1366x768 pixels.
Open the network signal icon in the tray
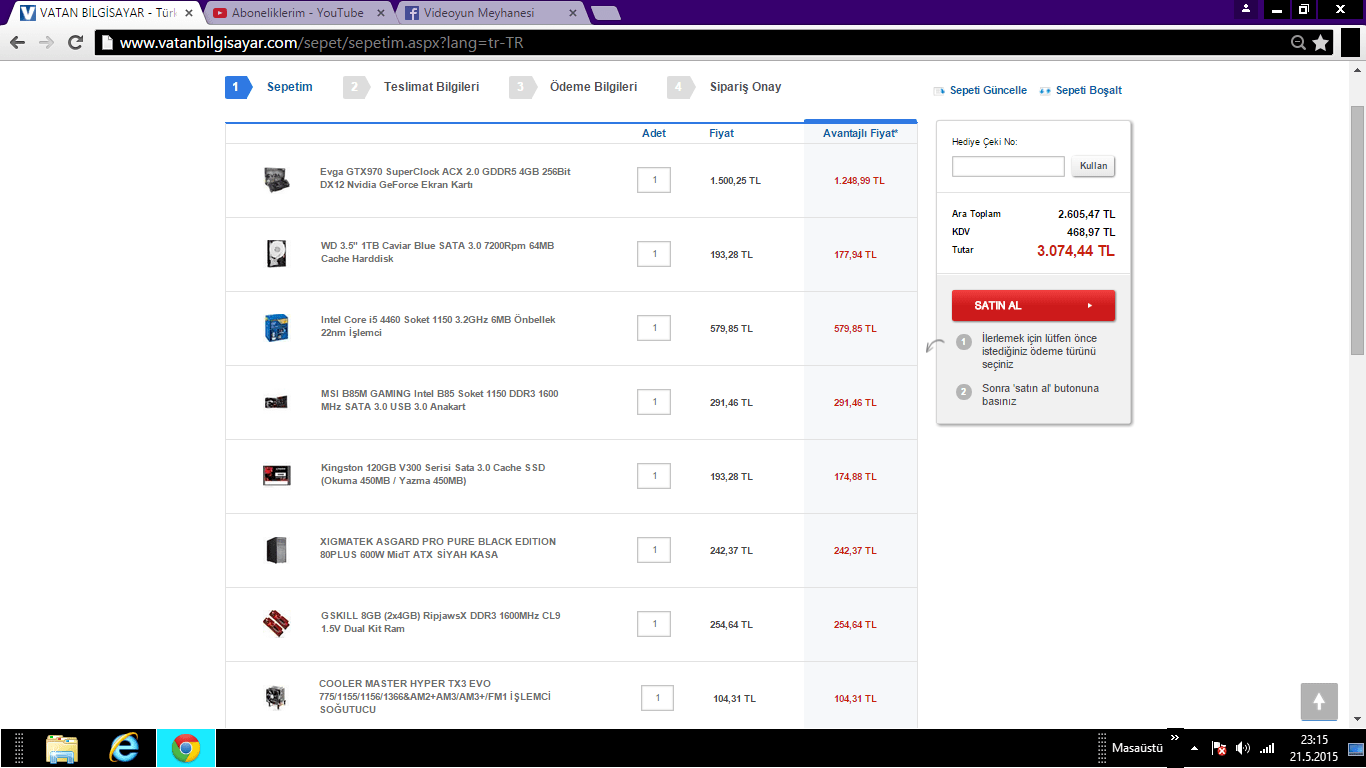pyautogui.click(x=1267, y=748)
